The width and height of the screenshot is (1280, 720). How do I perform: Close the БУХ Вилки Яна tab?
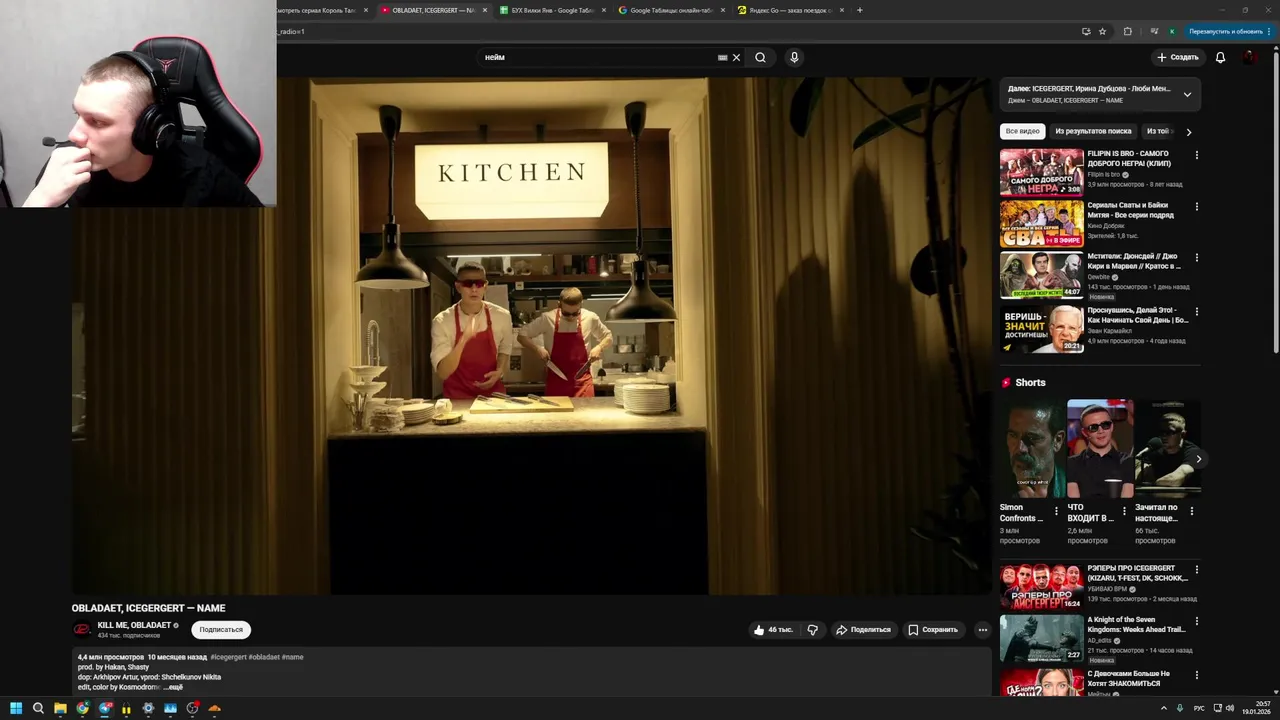pyautogui.click(x=604, y=10)
